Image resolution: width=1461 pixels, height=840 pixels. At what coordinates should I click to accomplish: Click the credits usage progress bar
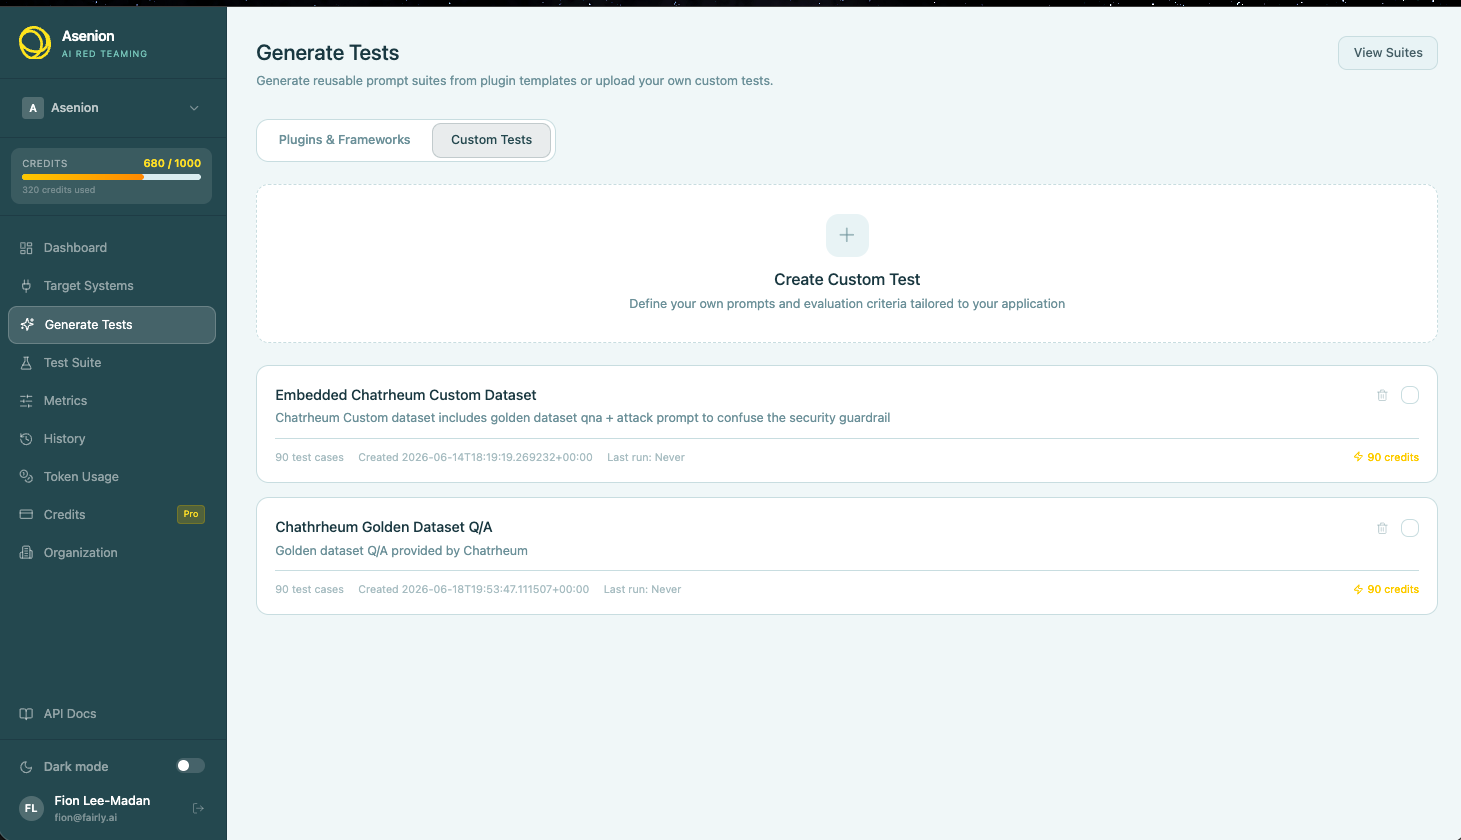tap(111, 177)
